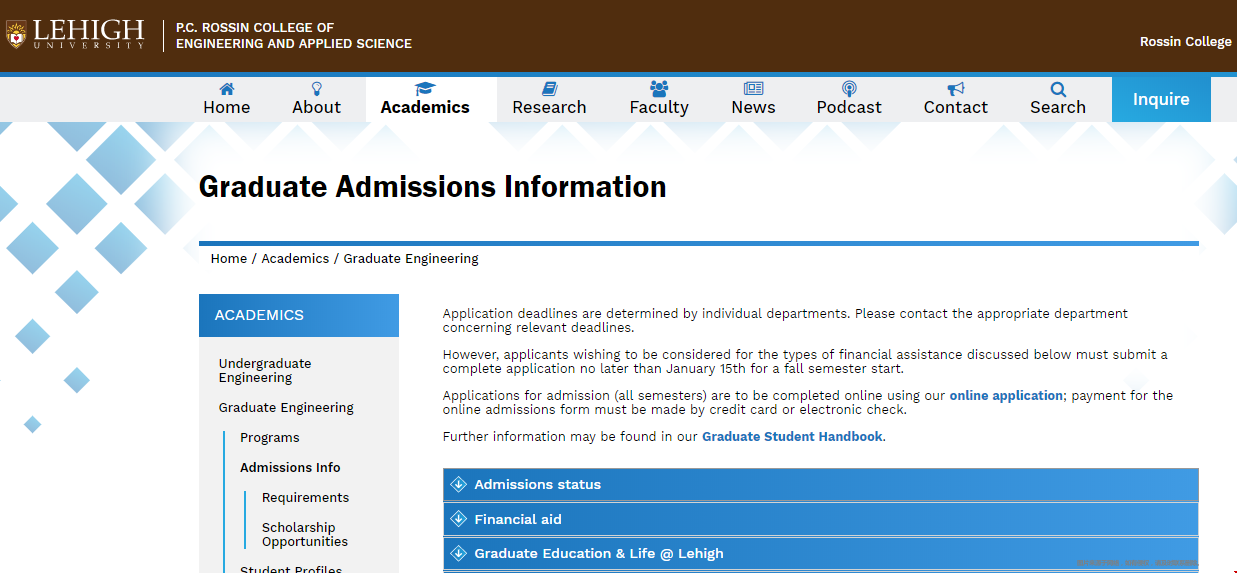Open the About menu item

coord(316,107)
